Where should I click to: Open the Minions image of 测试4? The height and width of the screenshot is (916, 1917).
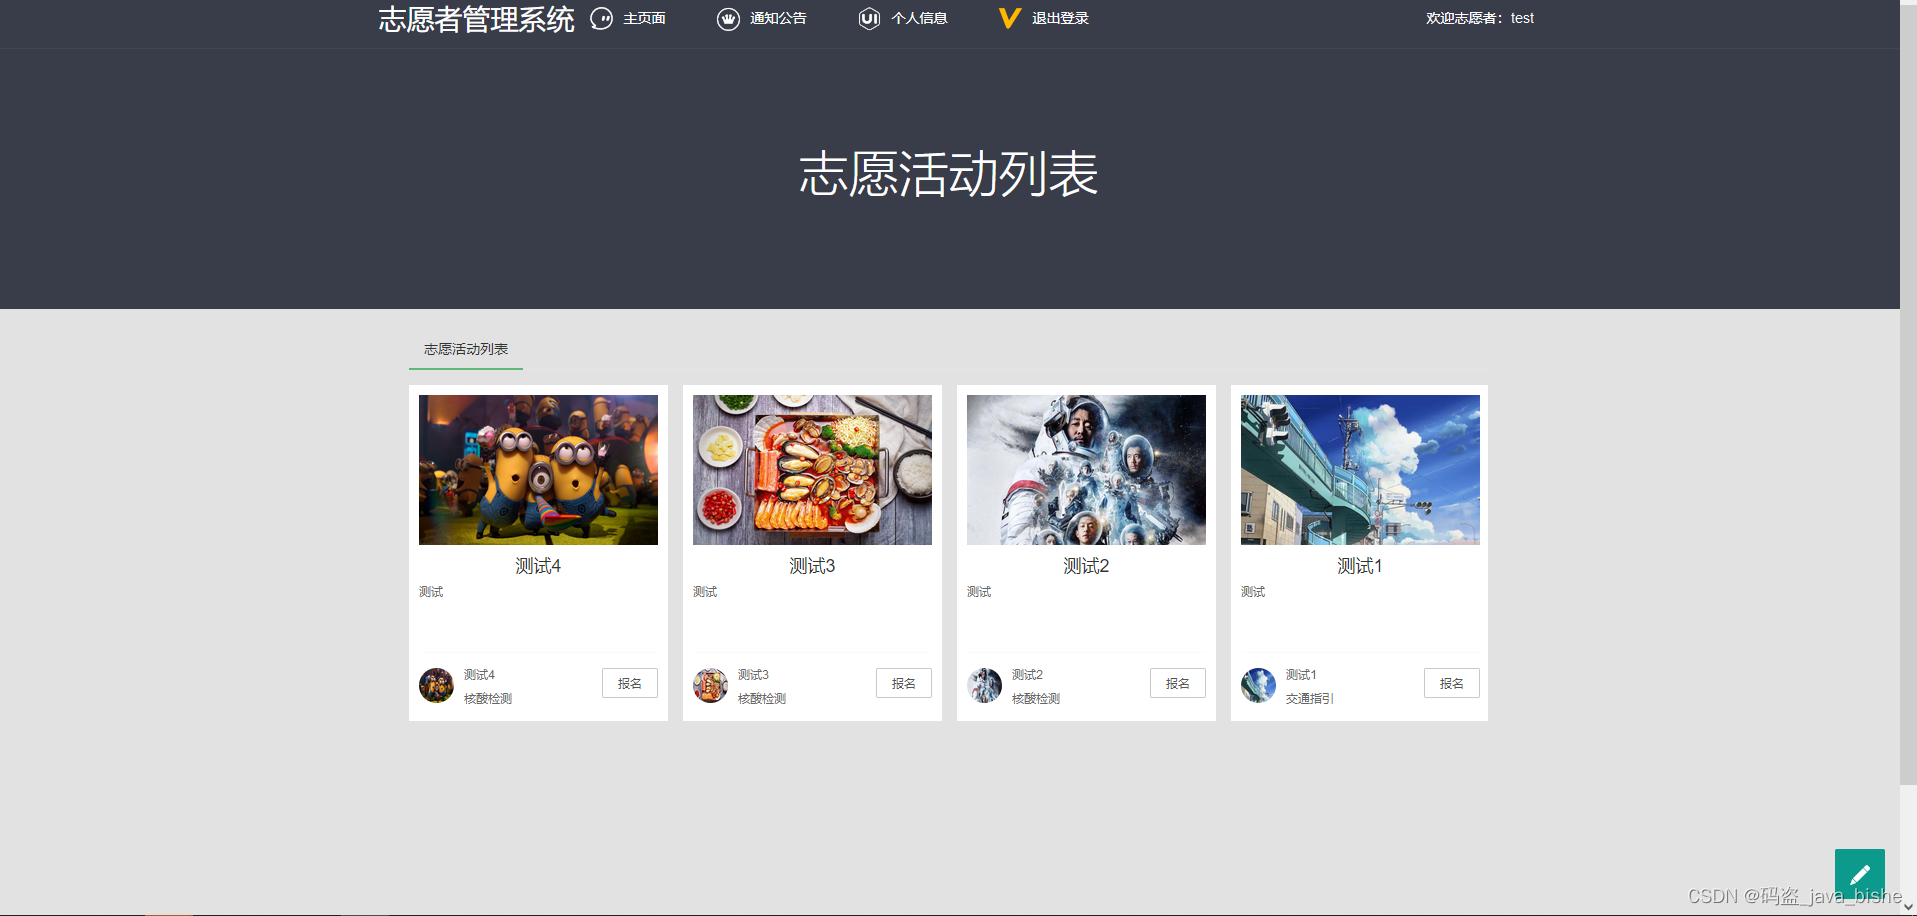point(538,470)
